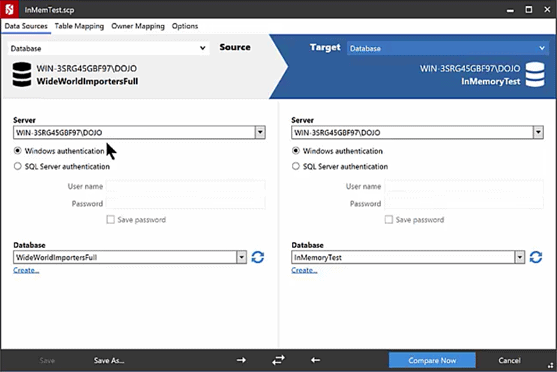Click the WideWorldImportersFull header text
Screen dimensions: 557x372
point(87,81)
